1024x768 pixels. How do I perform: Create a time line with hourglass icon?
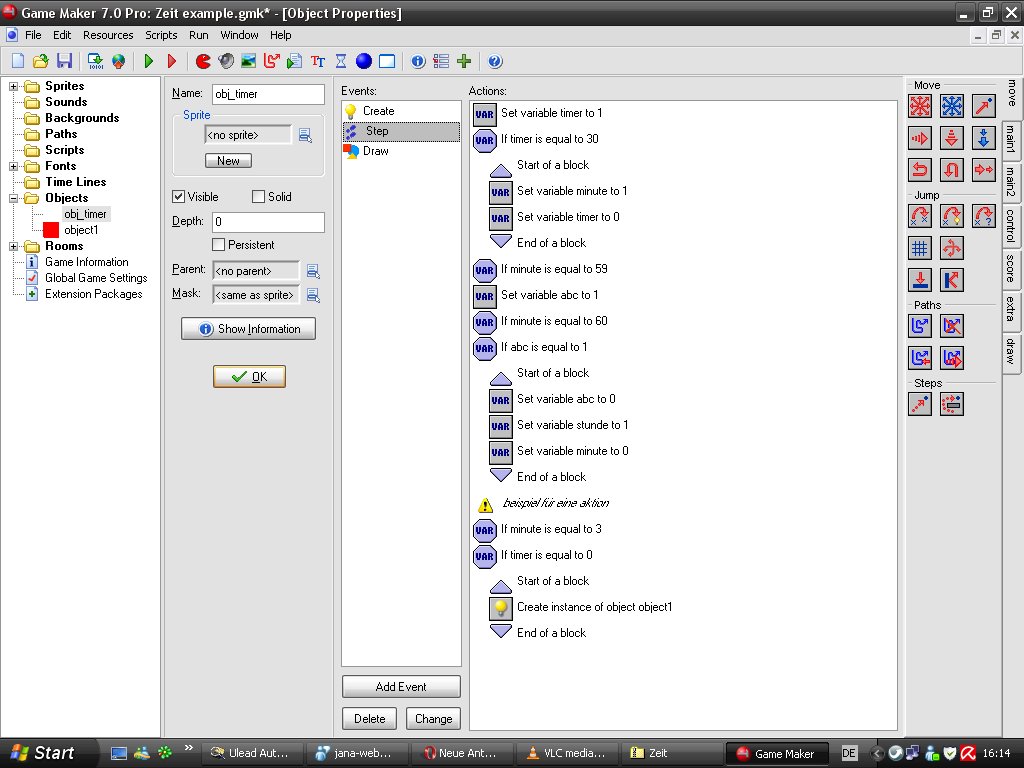pyautogui.click(x=341, y=61)
